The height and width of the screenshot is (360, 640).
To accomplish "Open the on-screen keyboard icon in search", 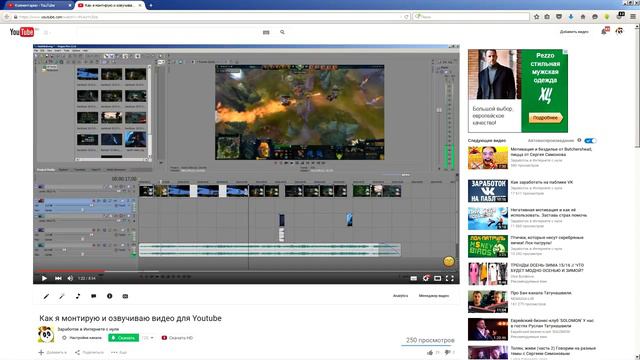I will (x=266, y=32).
